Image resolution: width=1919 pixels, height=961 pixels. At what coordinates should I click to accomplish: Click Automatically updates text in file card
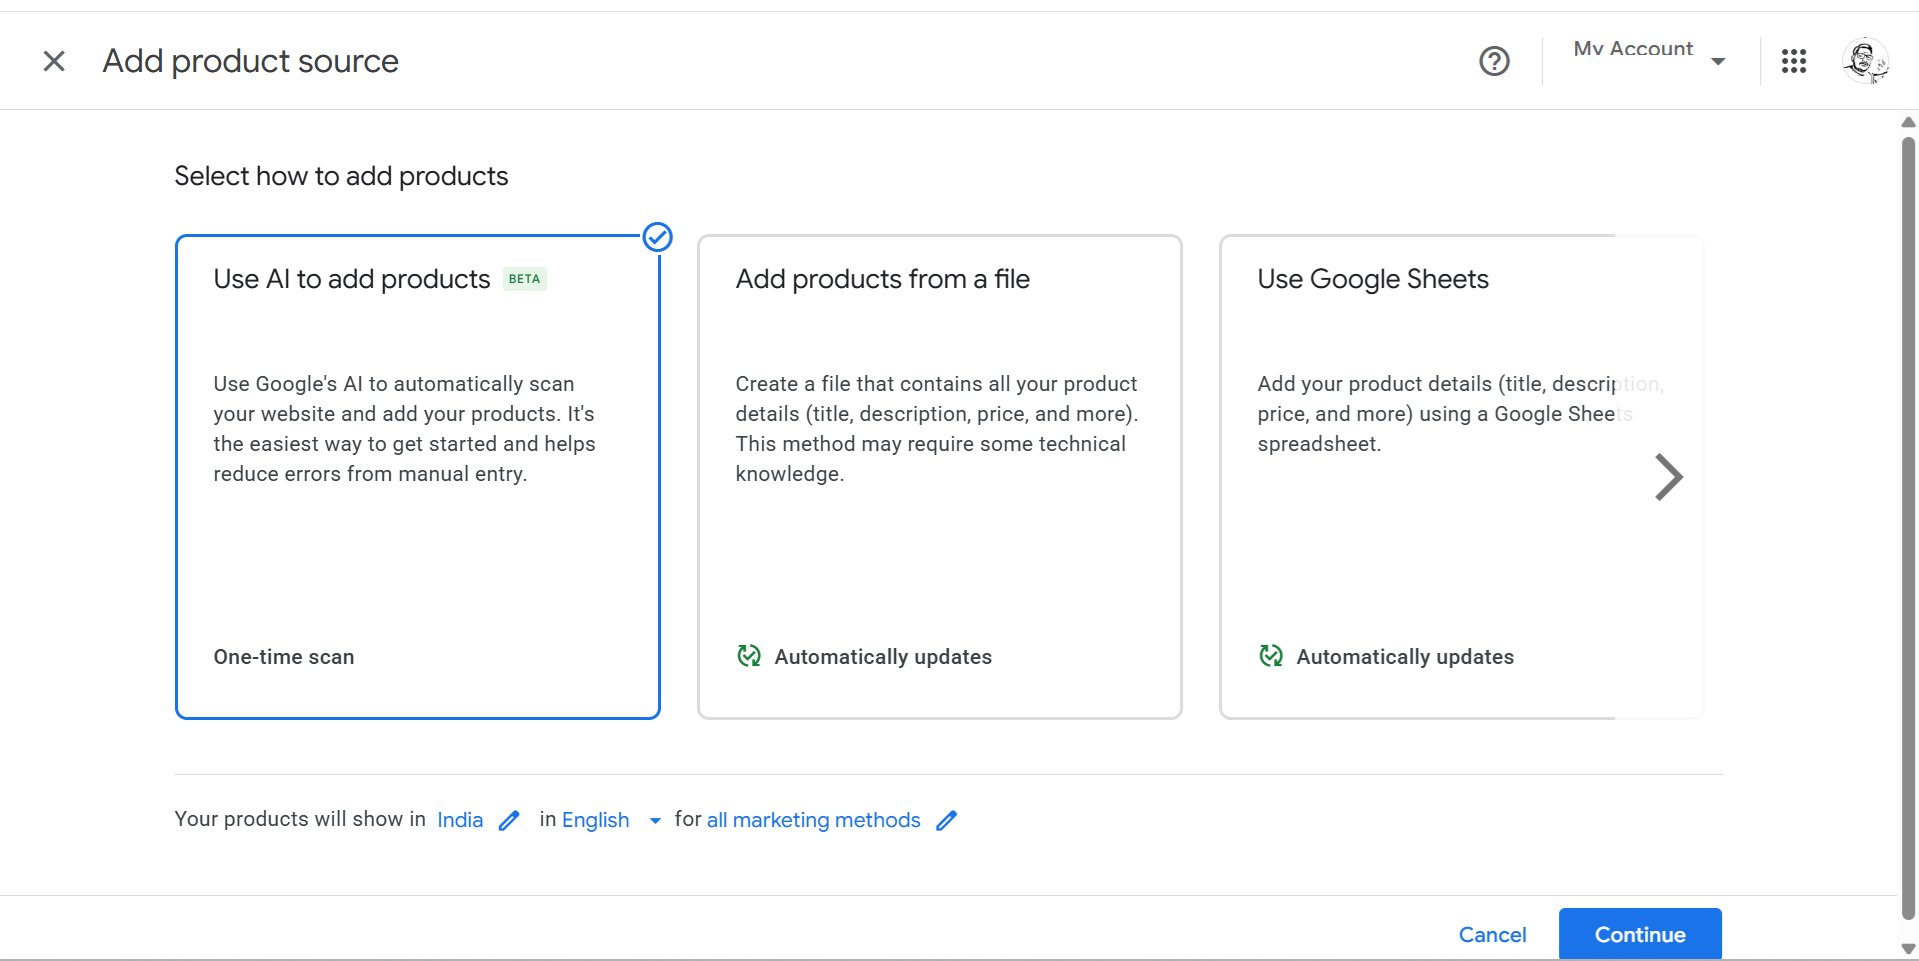point(883,657)
